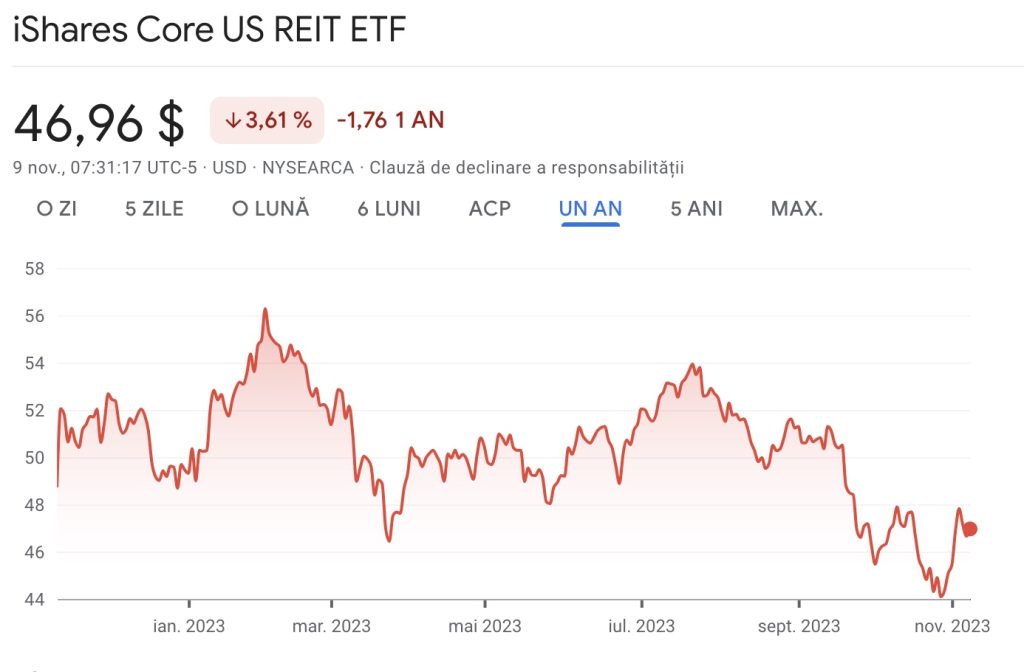Click the active "UN AN" tab

[x=590, y=208]
